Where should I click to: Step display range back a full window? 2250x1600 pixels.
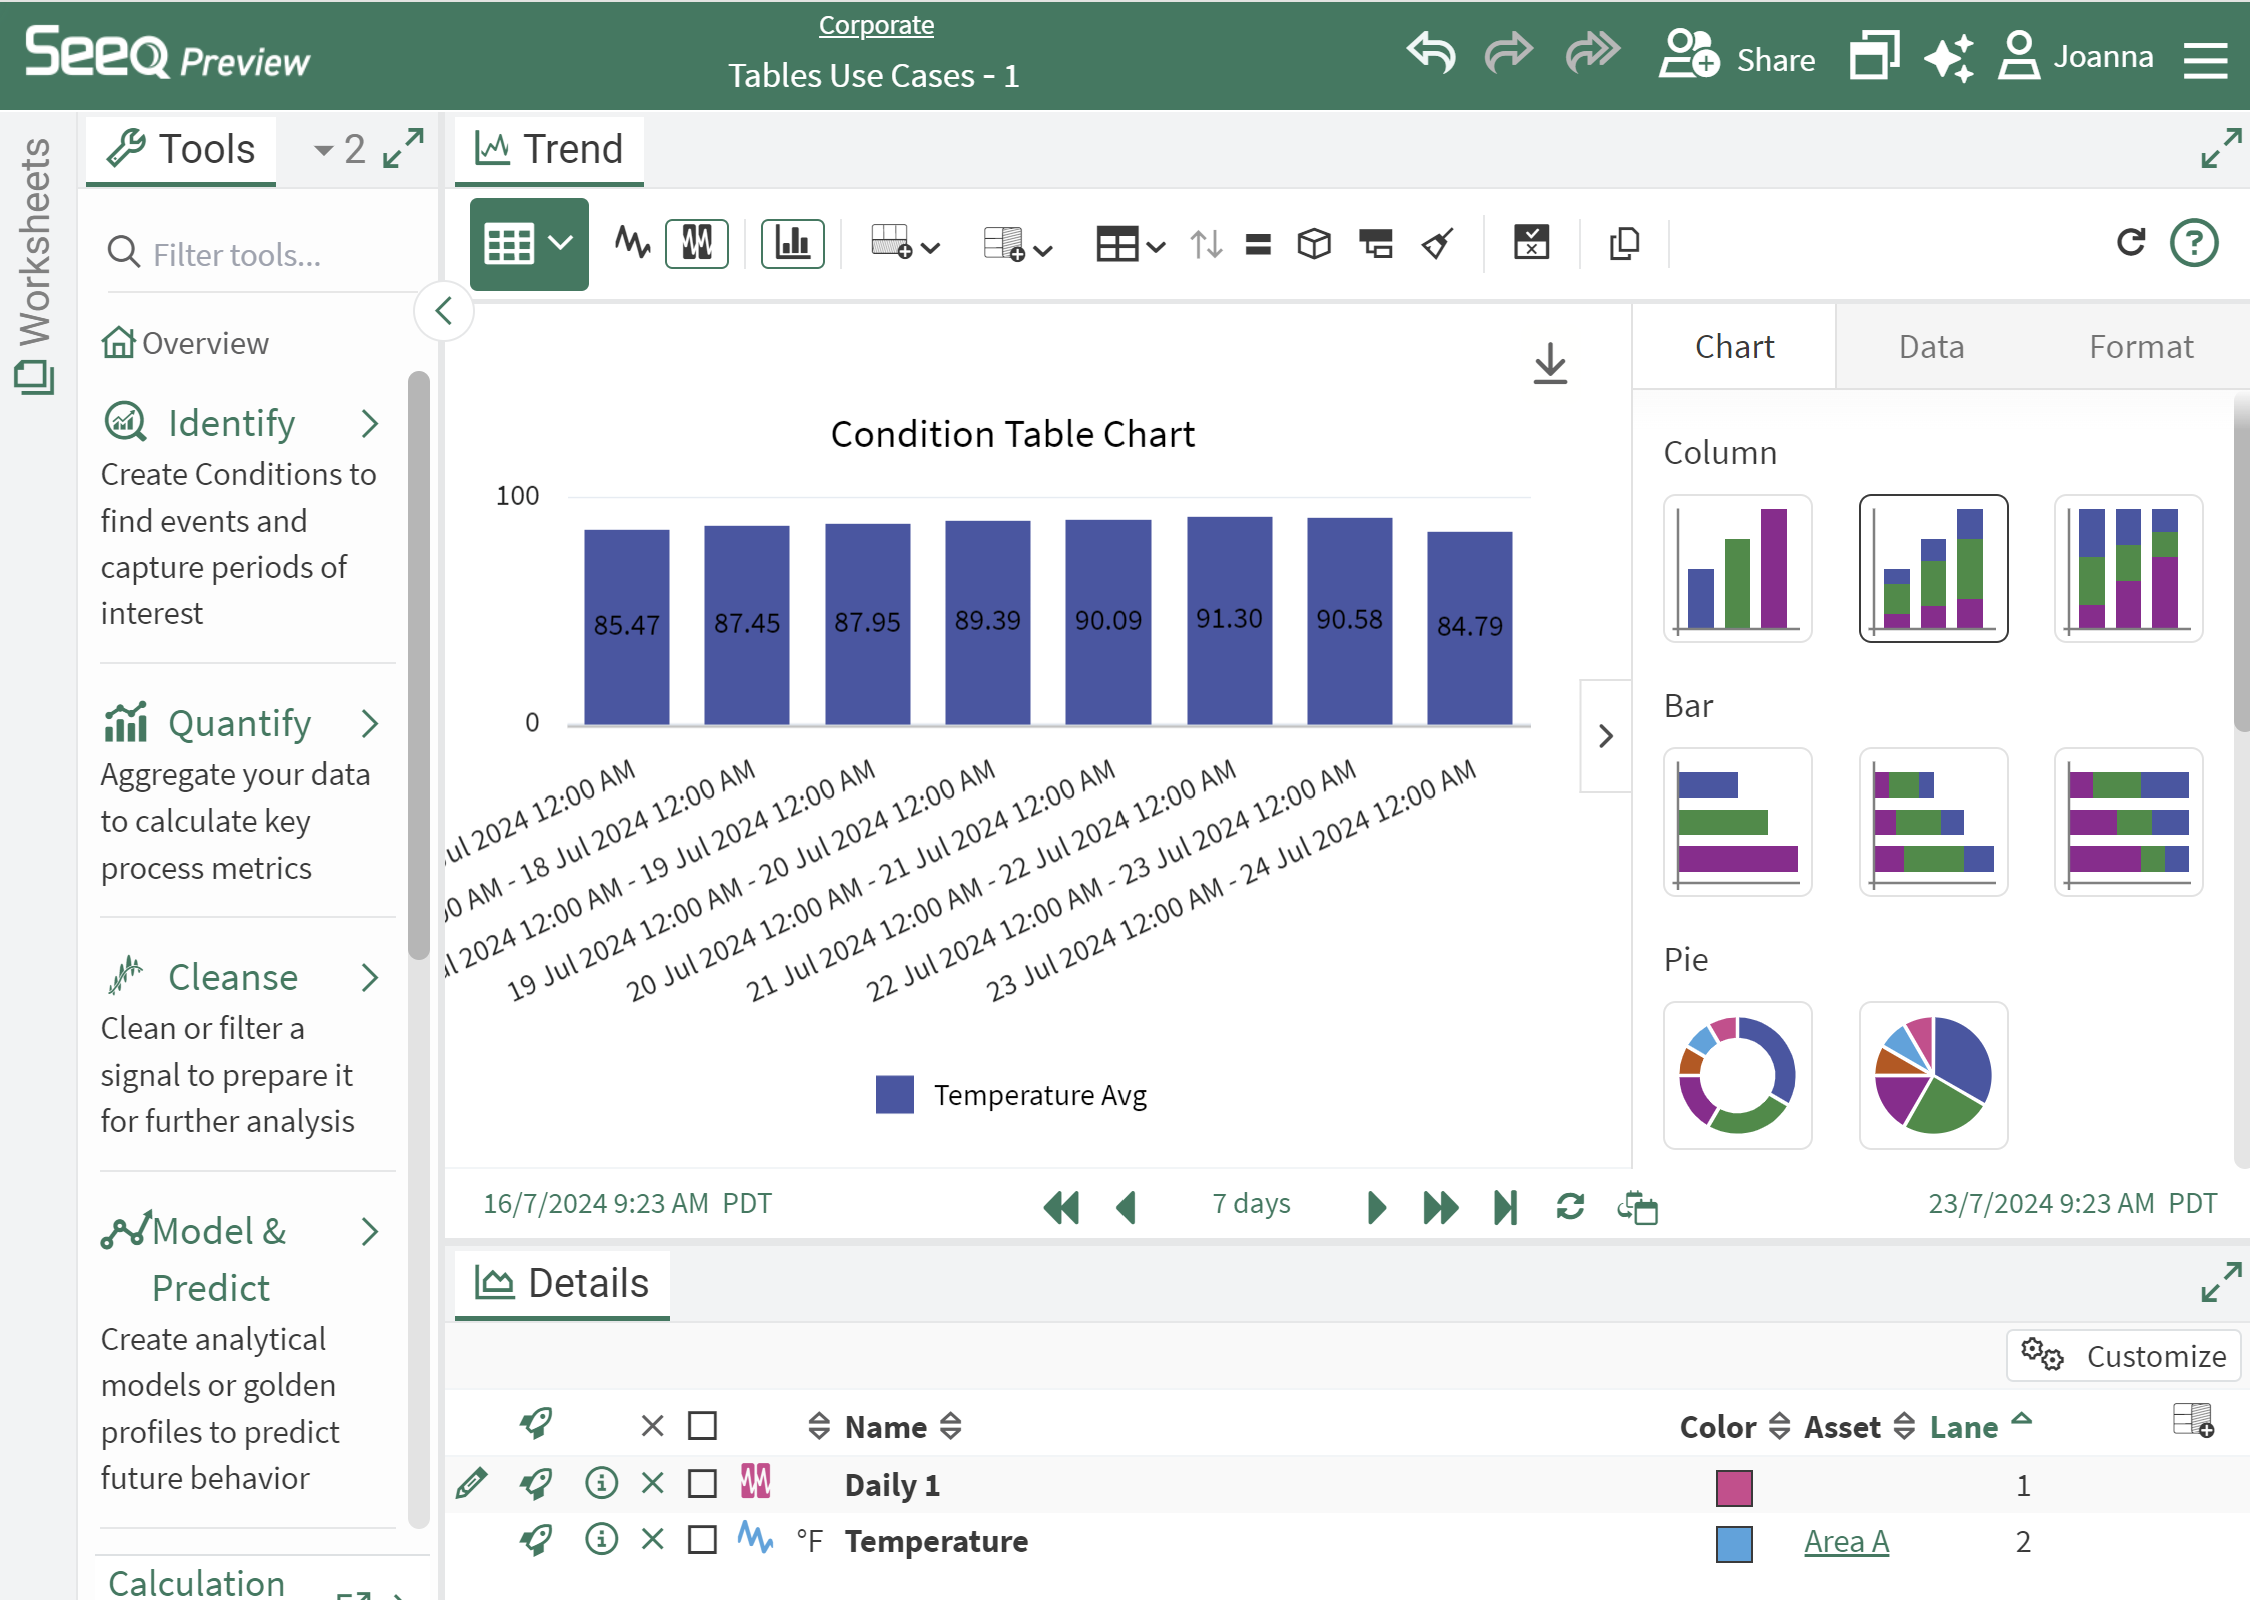pos(1061,1207)
